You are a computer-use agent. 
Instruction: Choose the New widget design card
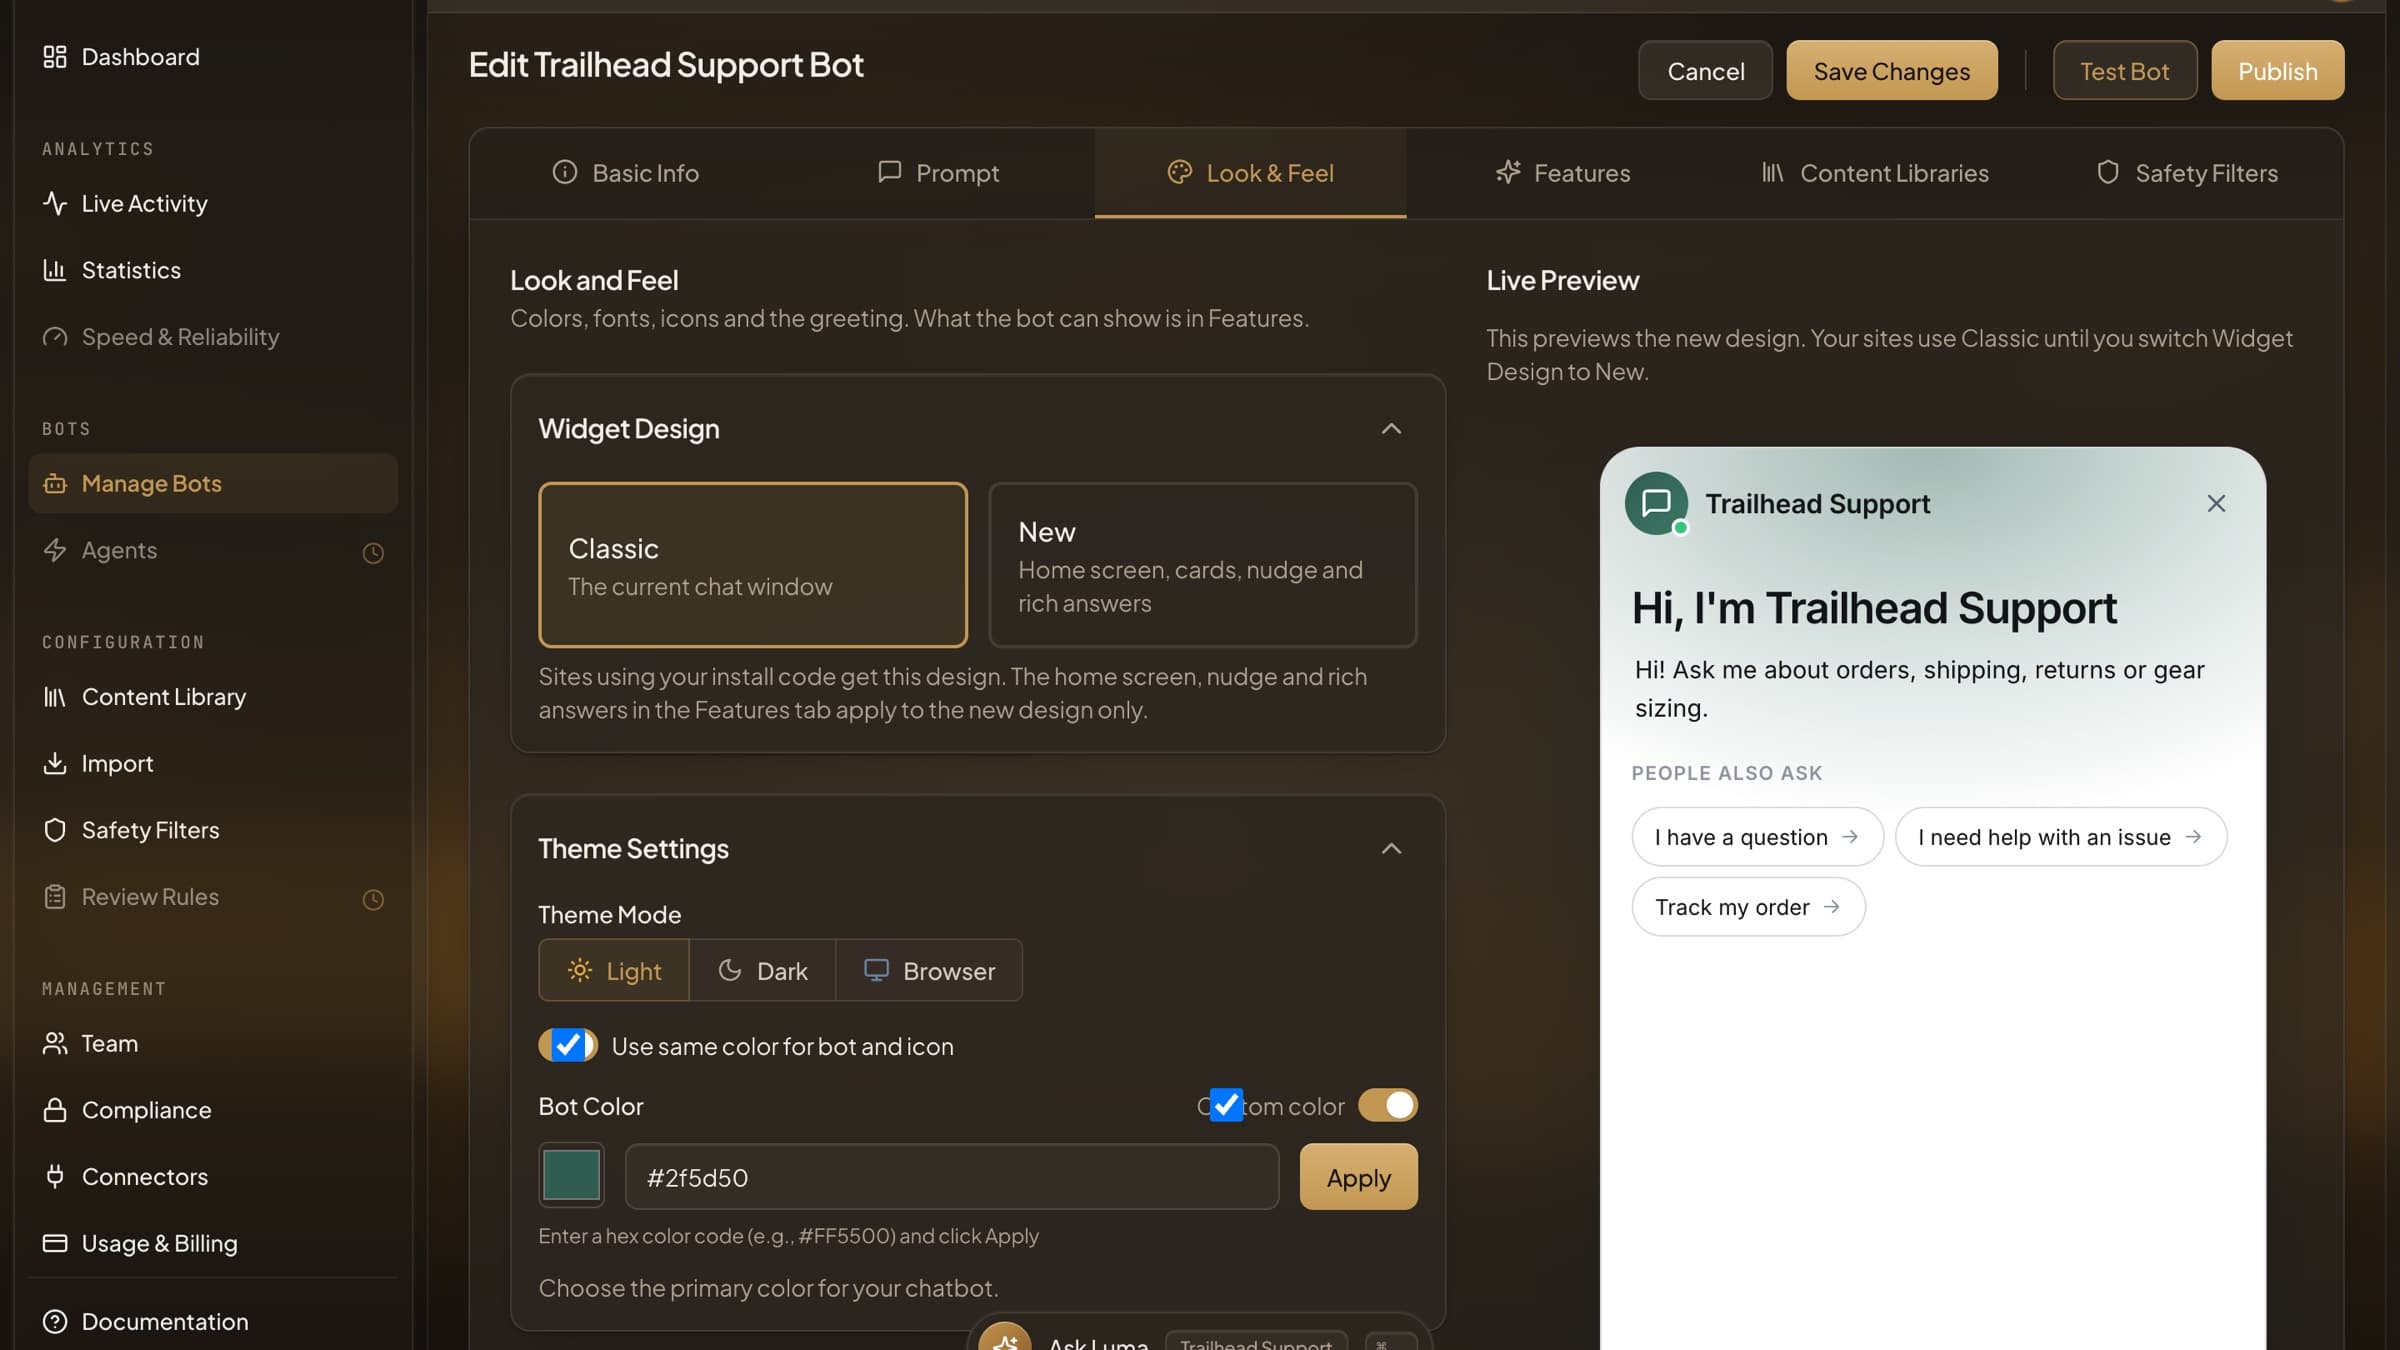[x=1203, y=565]
